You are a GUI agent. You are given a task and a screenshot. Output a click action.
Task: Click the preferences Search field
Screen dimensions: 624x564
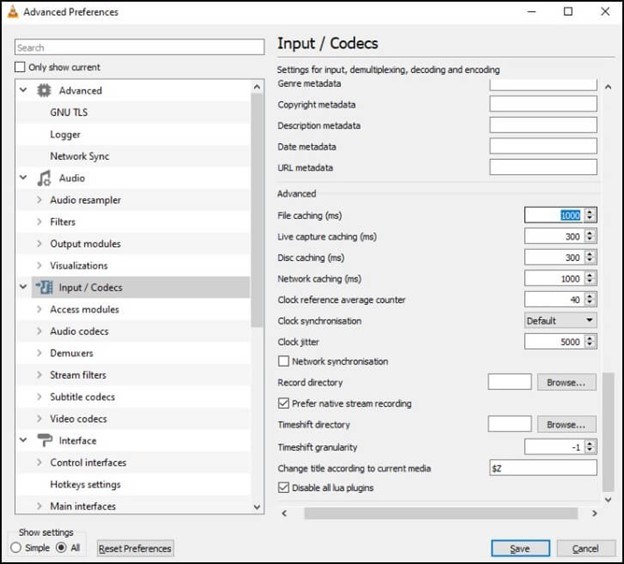[x=139, y=47]
